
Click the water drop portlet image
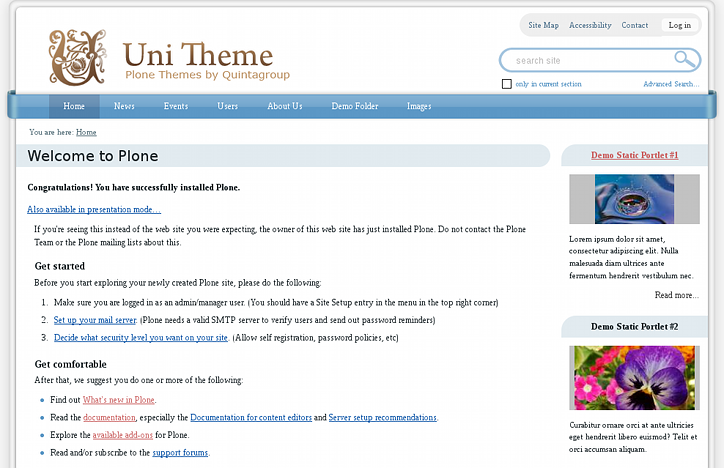point(634,199)
